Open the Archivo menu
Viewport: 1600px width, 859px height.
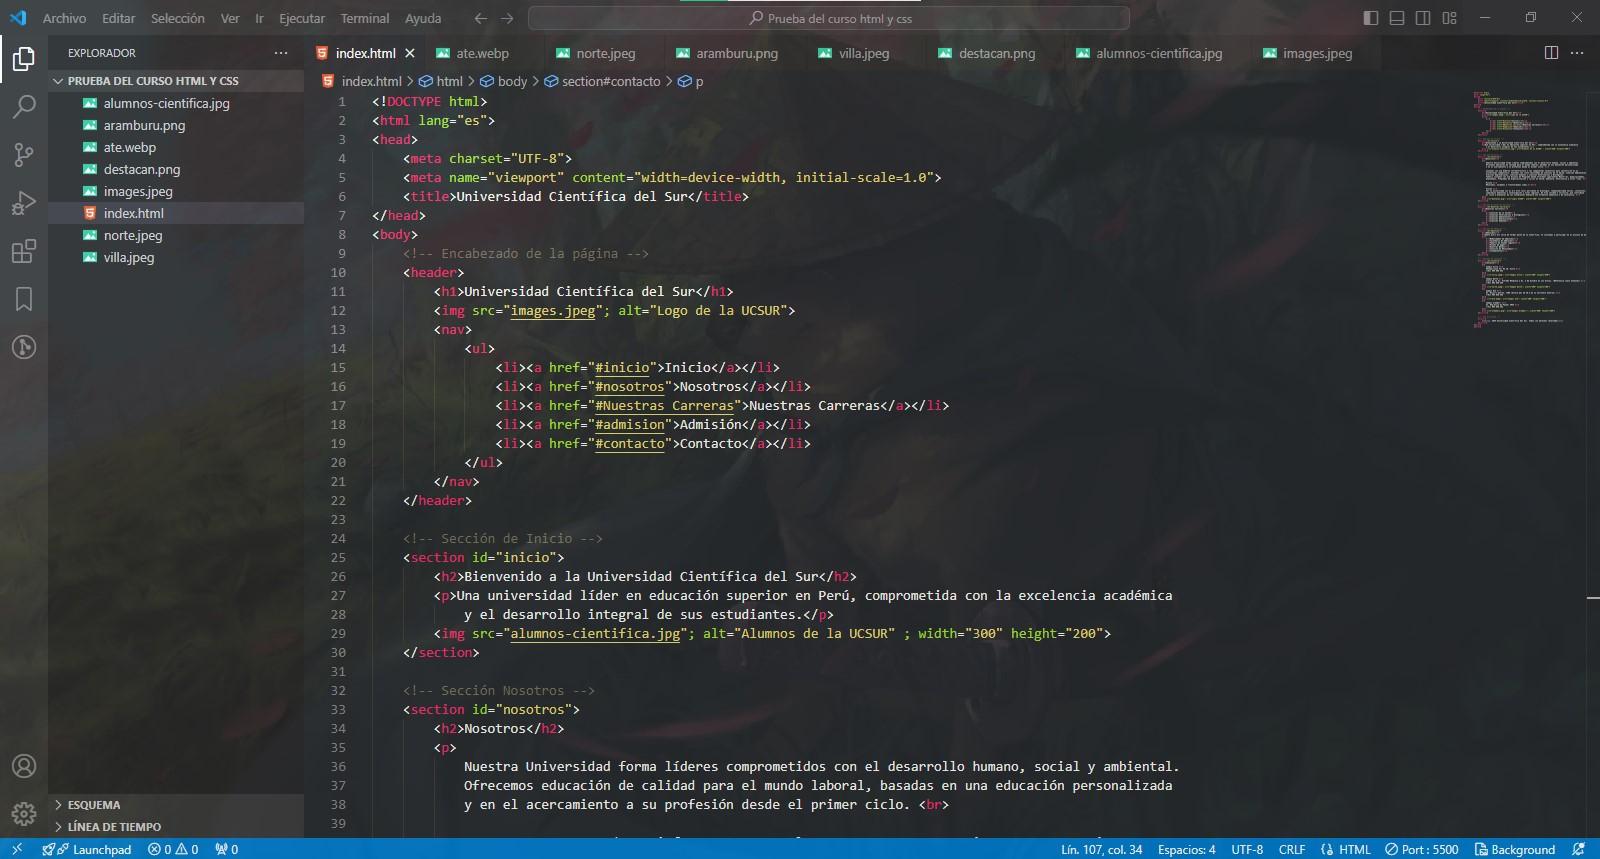coord(64,18)
